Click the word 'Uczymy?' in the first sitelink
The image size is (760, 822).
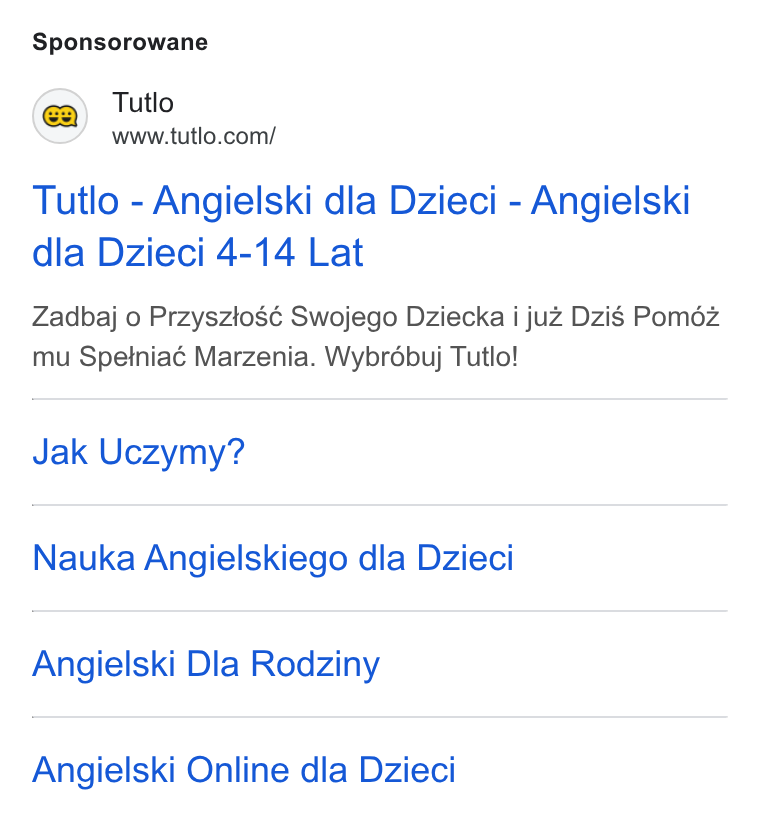pos(171,452)
